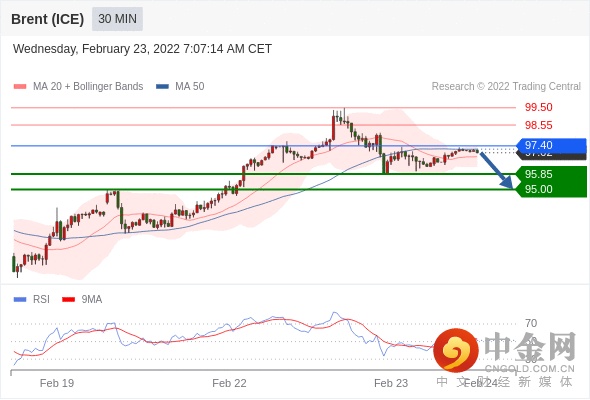Click the 30 MIN timeframe button
The width and height of the screenshot is (590, 400).
(x=117, y=19)
